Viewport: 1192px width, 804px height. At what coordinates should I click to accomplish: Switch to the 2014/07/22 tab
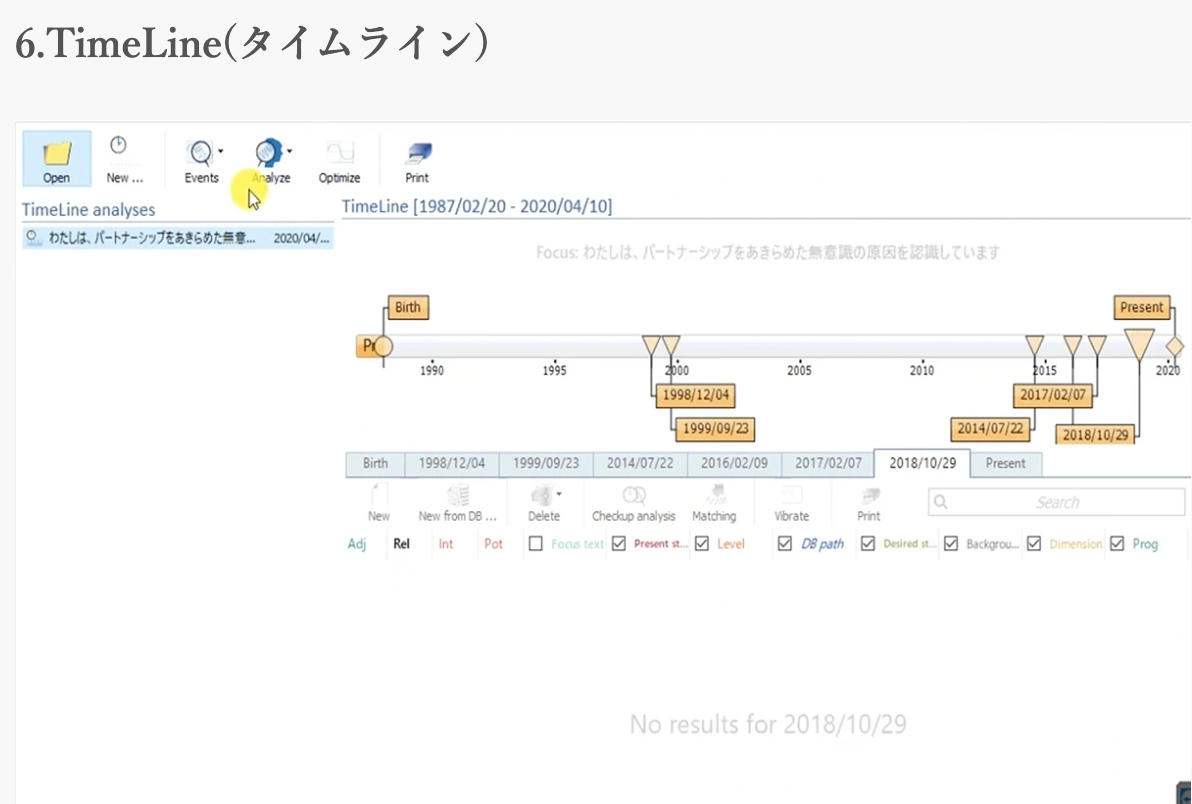coord(640,464)
